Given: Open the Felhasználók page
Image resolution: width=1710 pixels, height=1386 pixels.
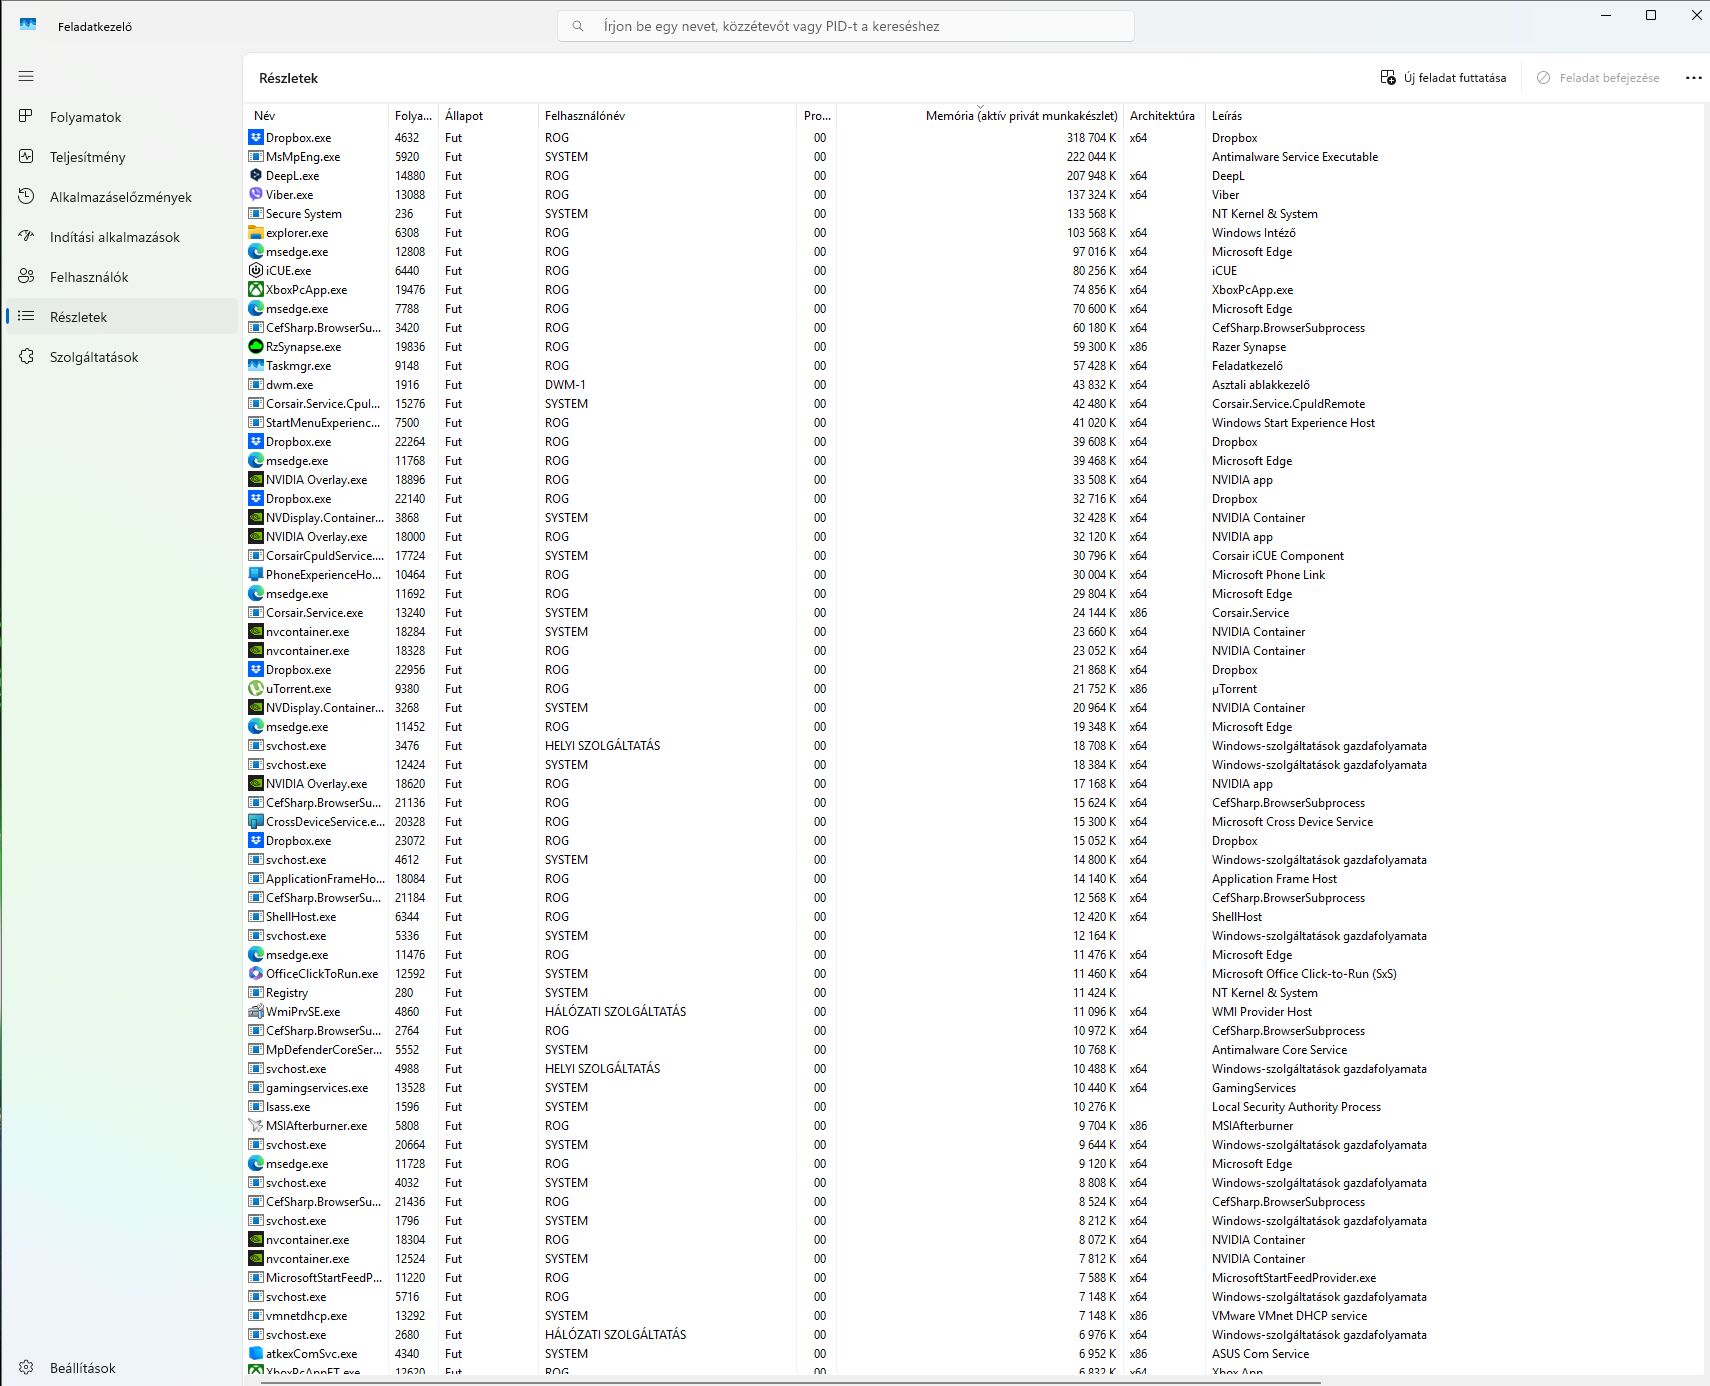Looking at the screenshot, I should point(121,277).
